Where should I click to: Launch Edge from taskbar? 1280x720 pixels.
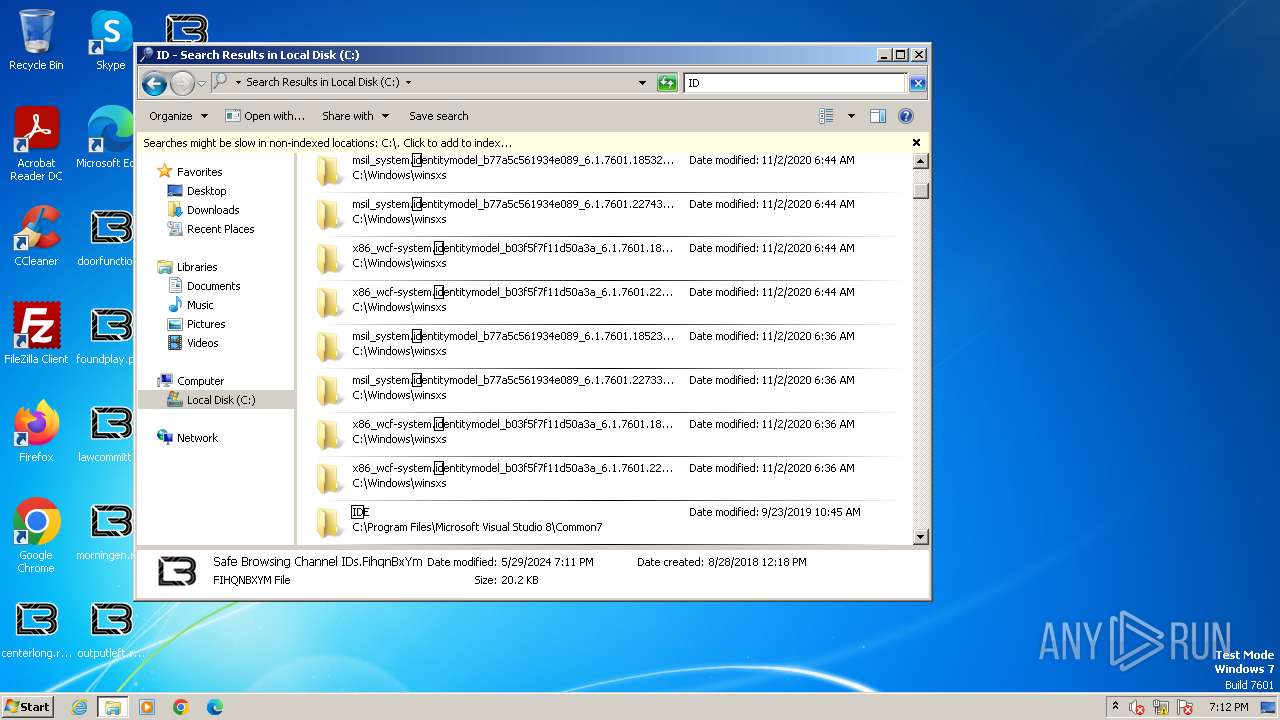click(x=214, y=707)
